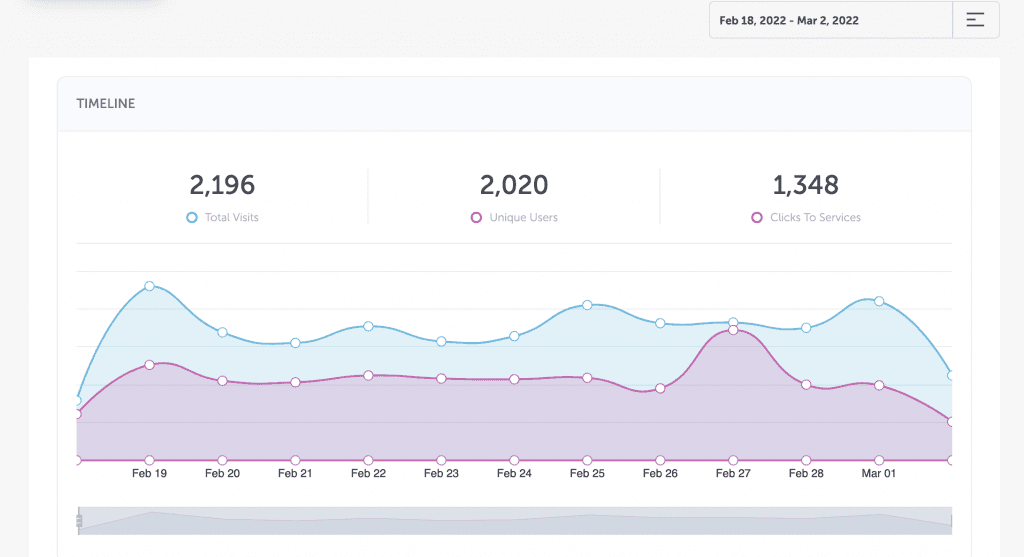Click the Total Visits blue circle marker icon
Screen dimensions: 1024x557
[191, 217]
